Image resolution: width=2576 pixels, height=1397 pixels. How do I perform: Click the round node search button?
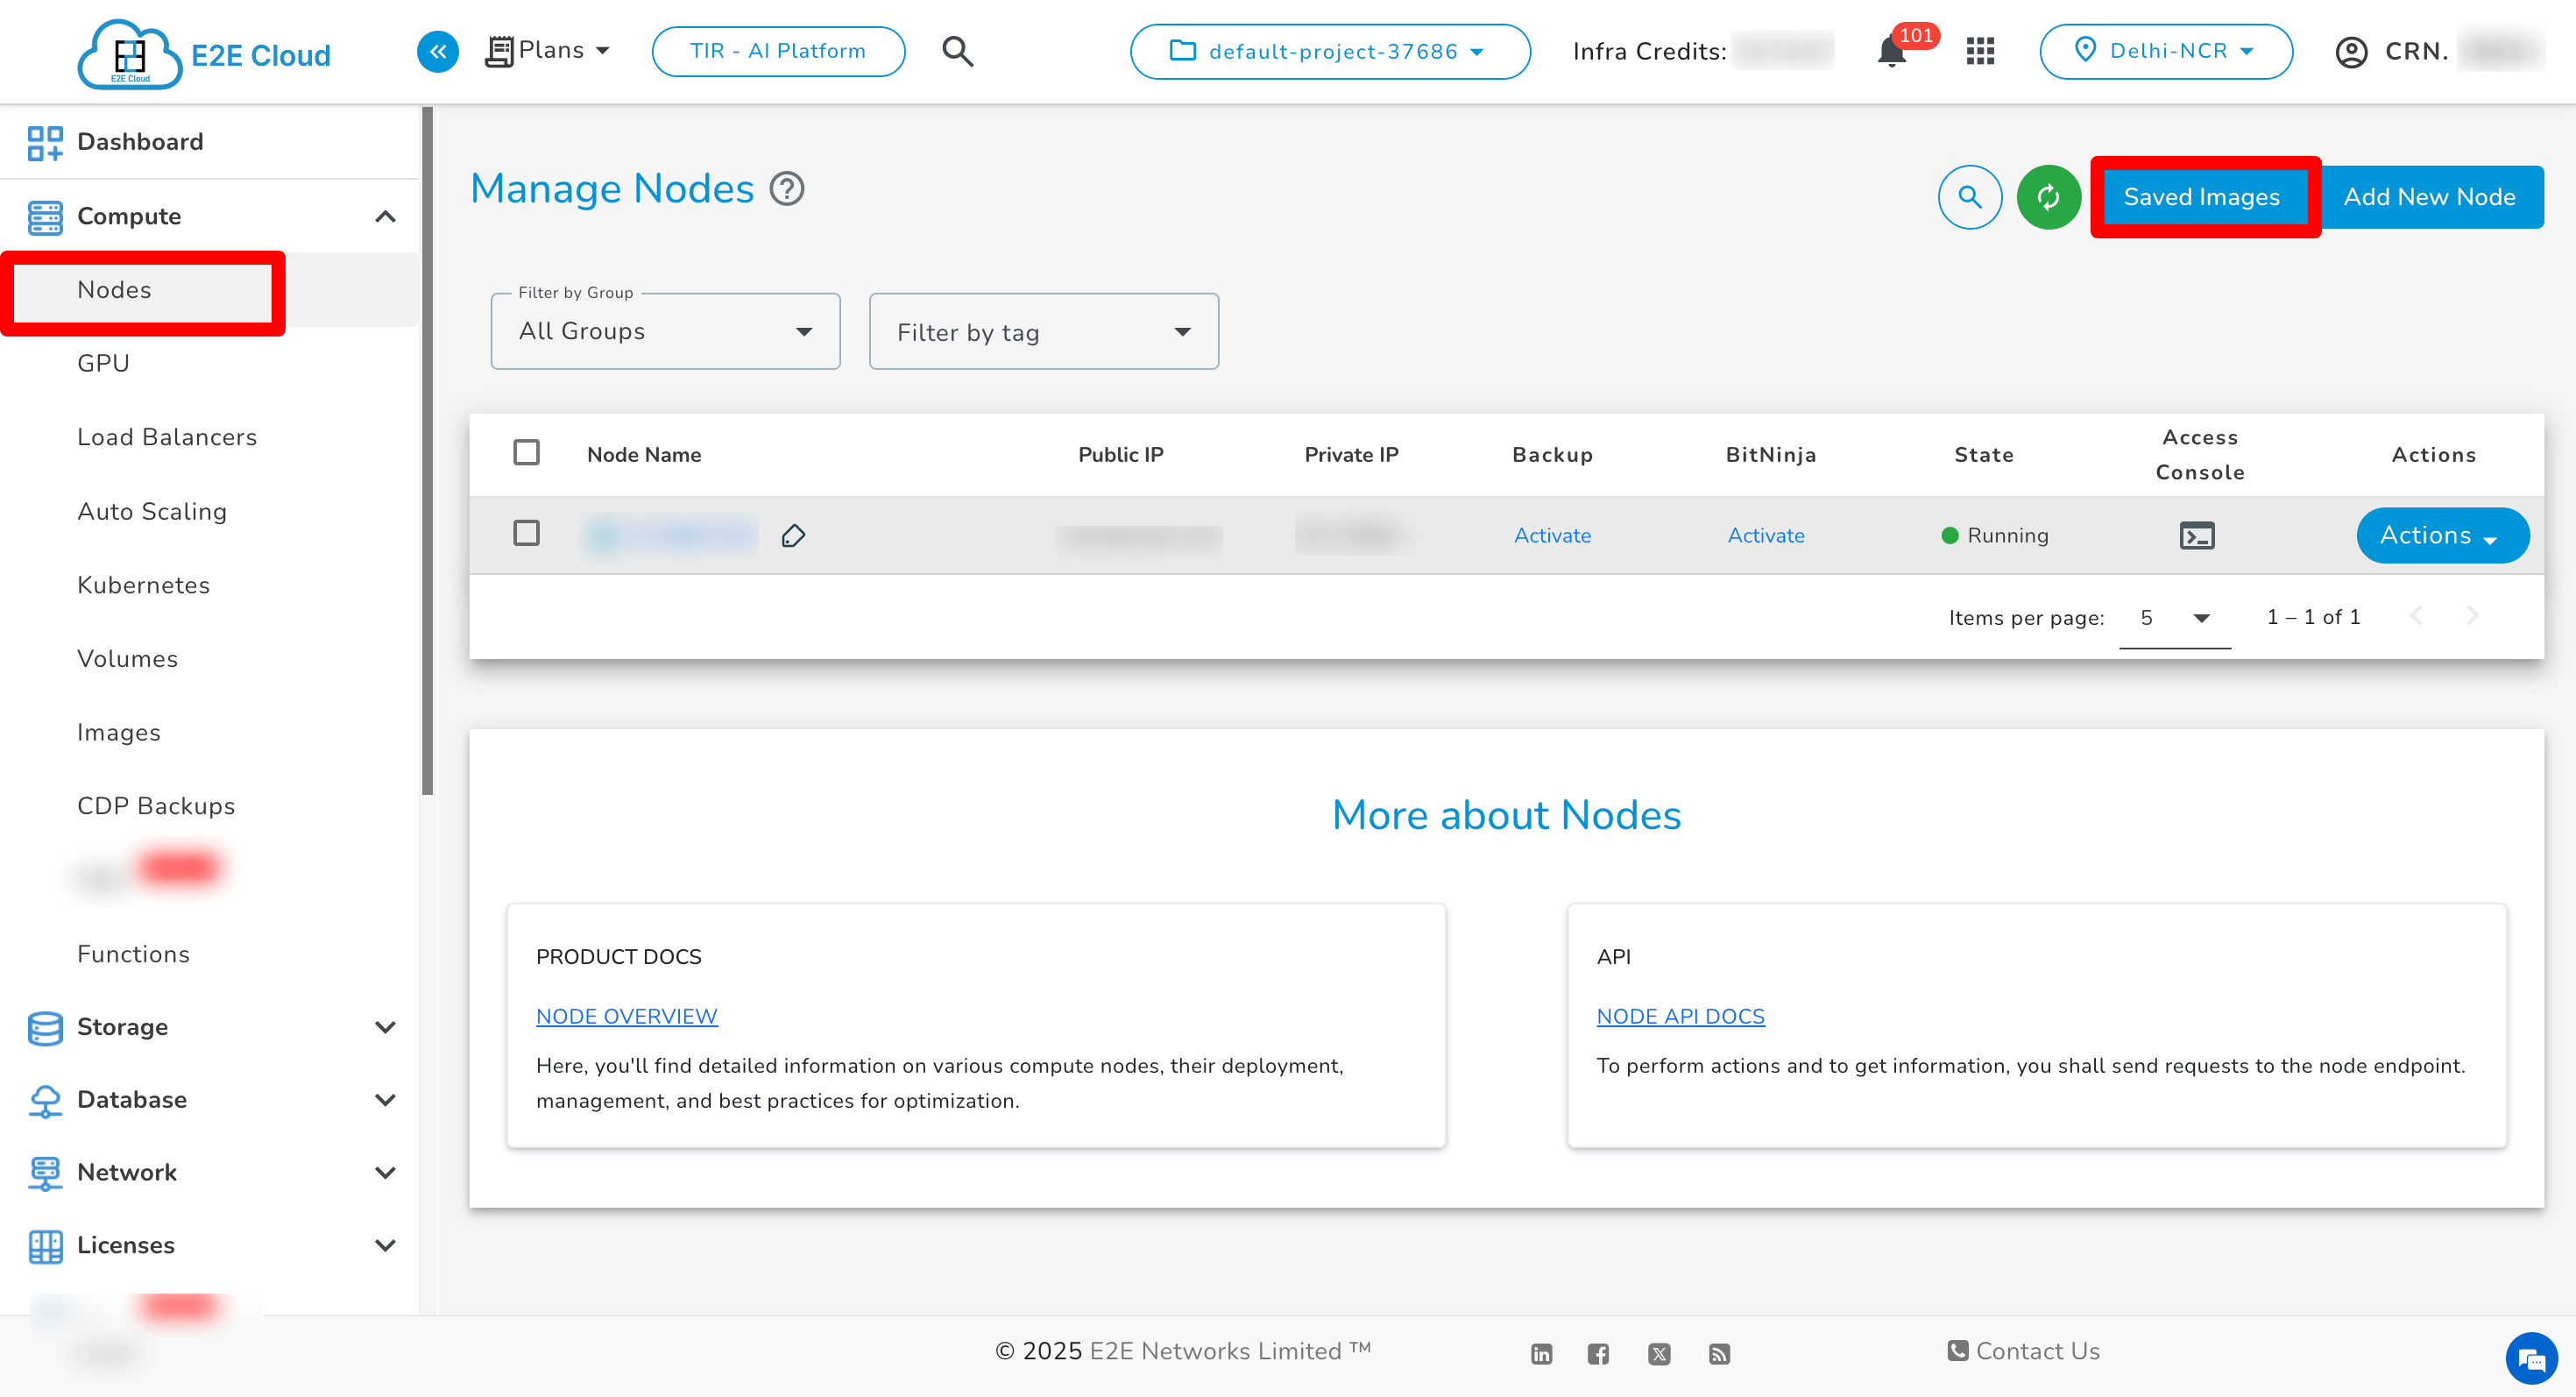[x=1969, y=197]
